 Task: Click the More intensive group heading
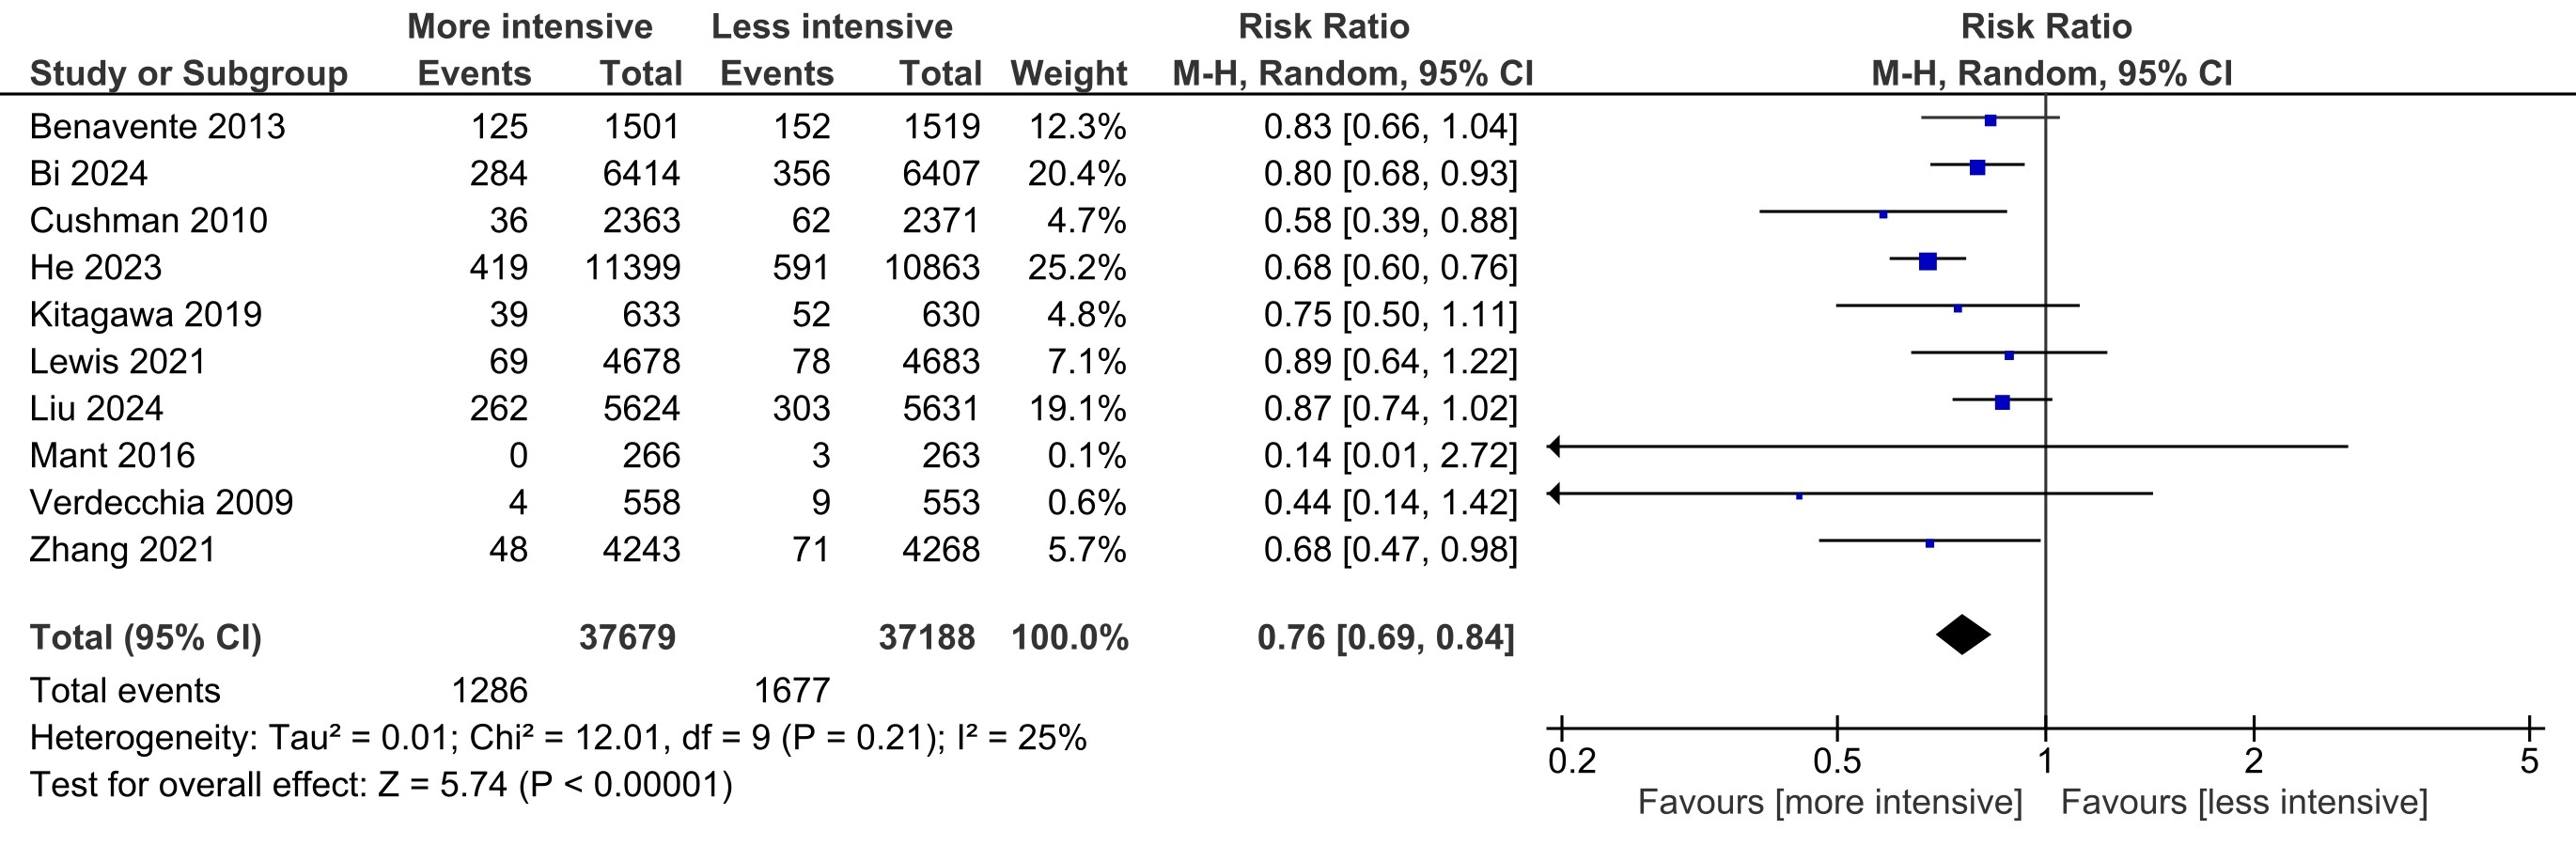[x=529, y=27]
